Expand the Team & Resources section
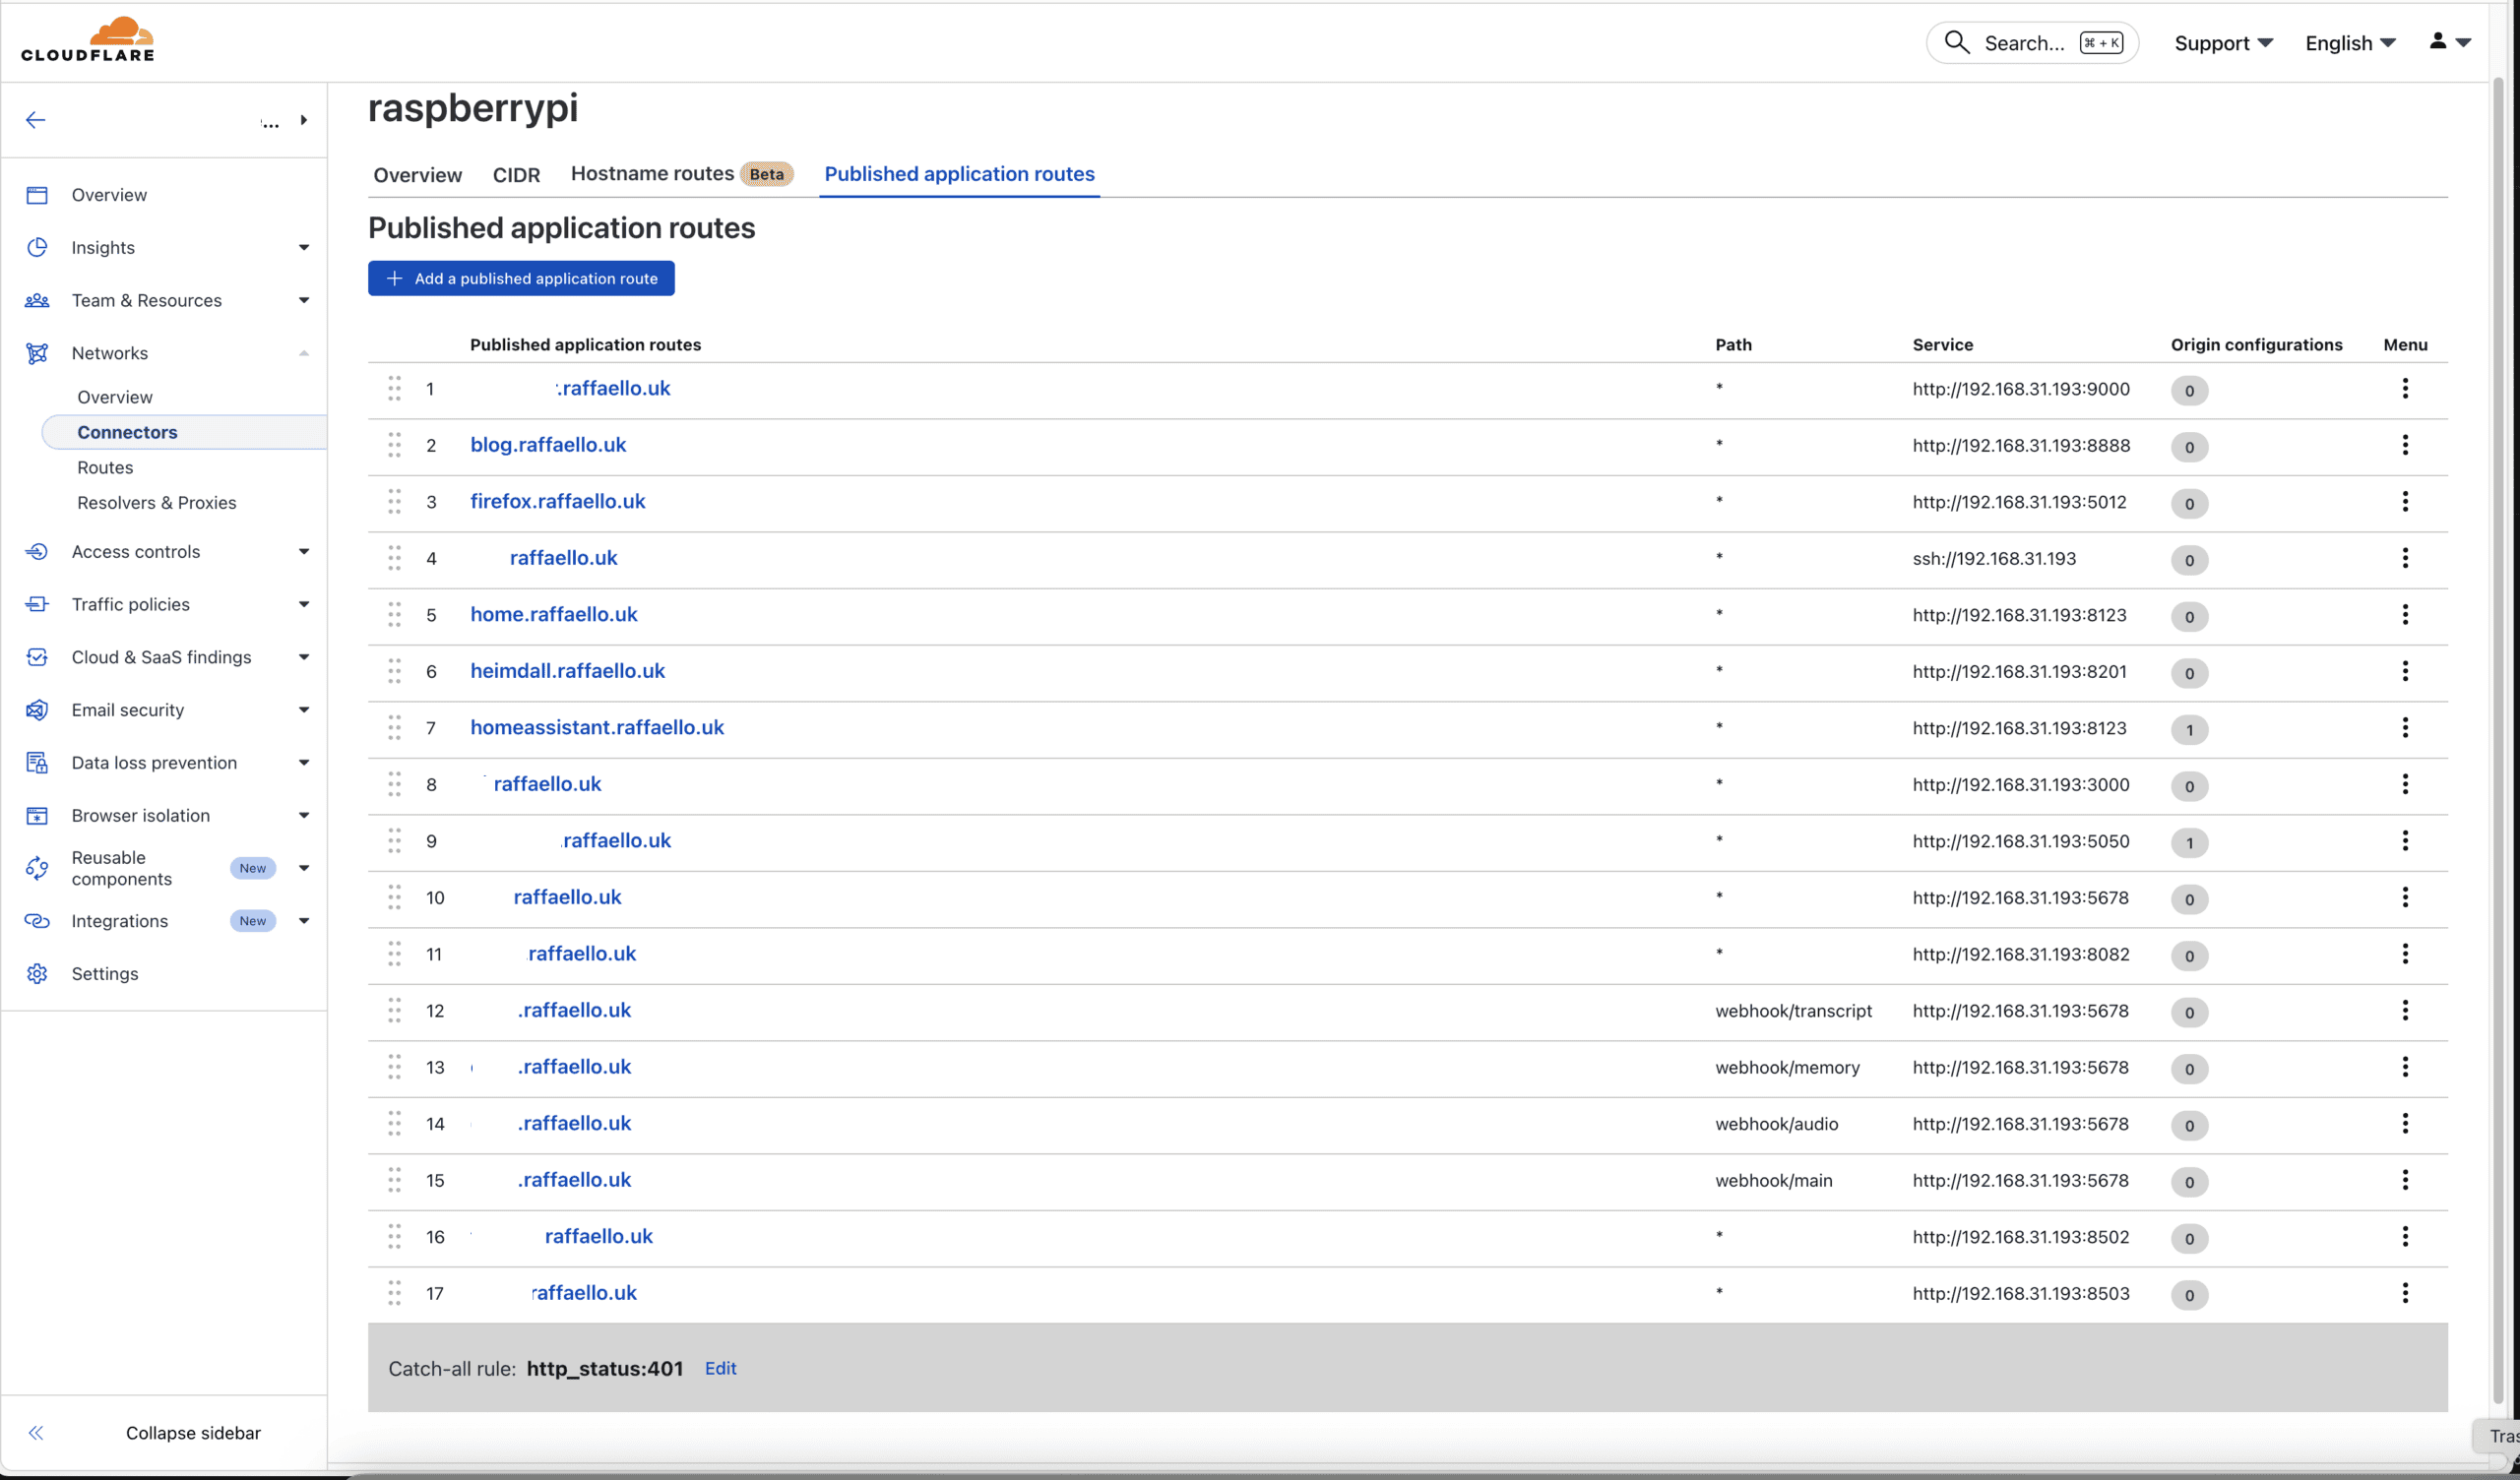Image resolution: width=2520 pixels, height=1480 pixels. coord(303,300)
